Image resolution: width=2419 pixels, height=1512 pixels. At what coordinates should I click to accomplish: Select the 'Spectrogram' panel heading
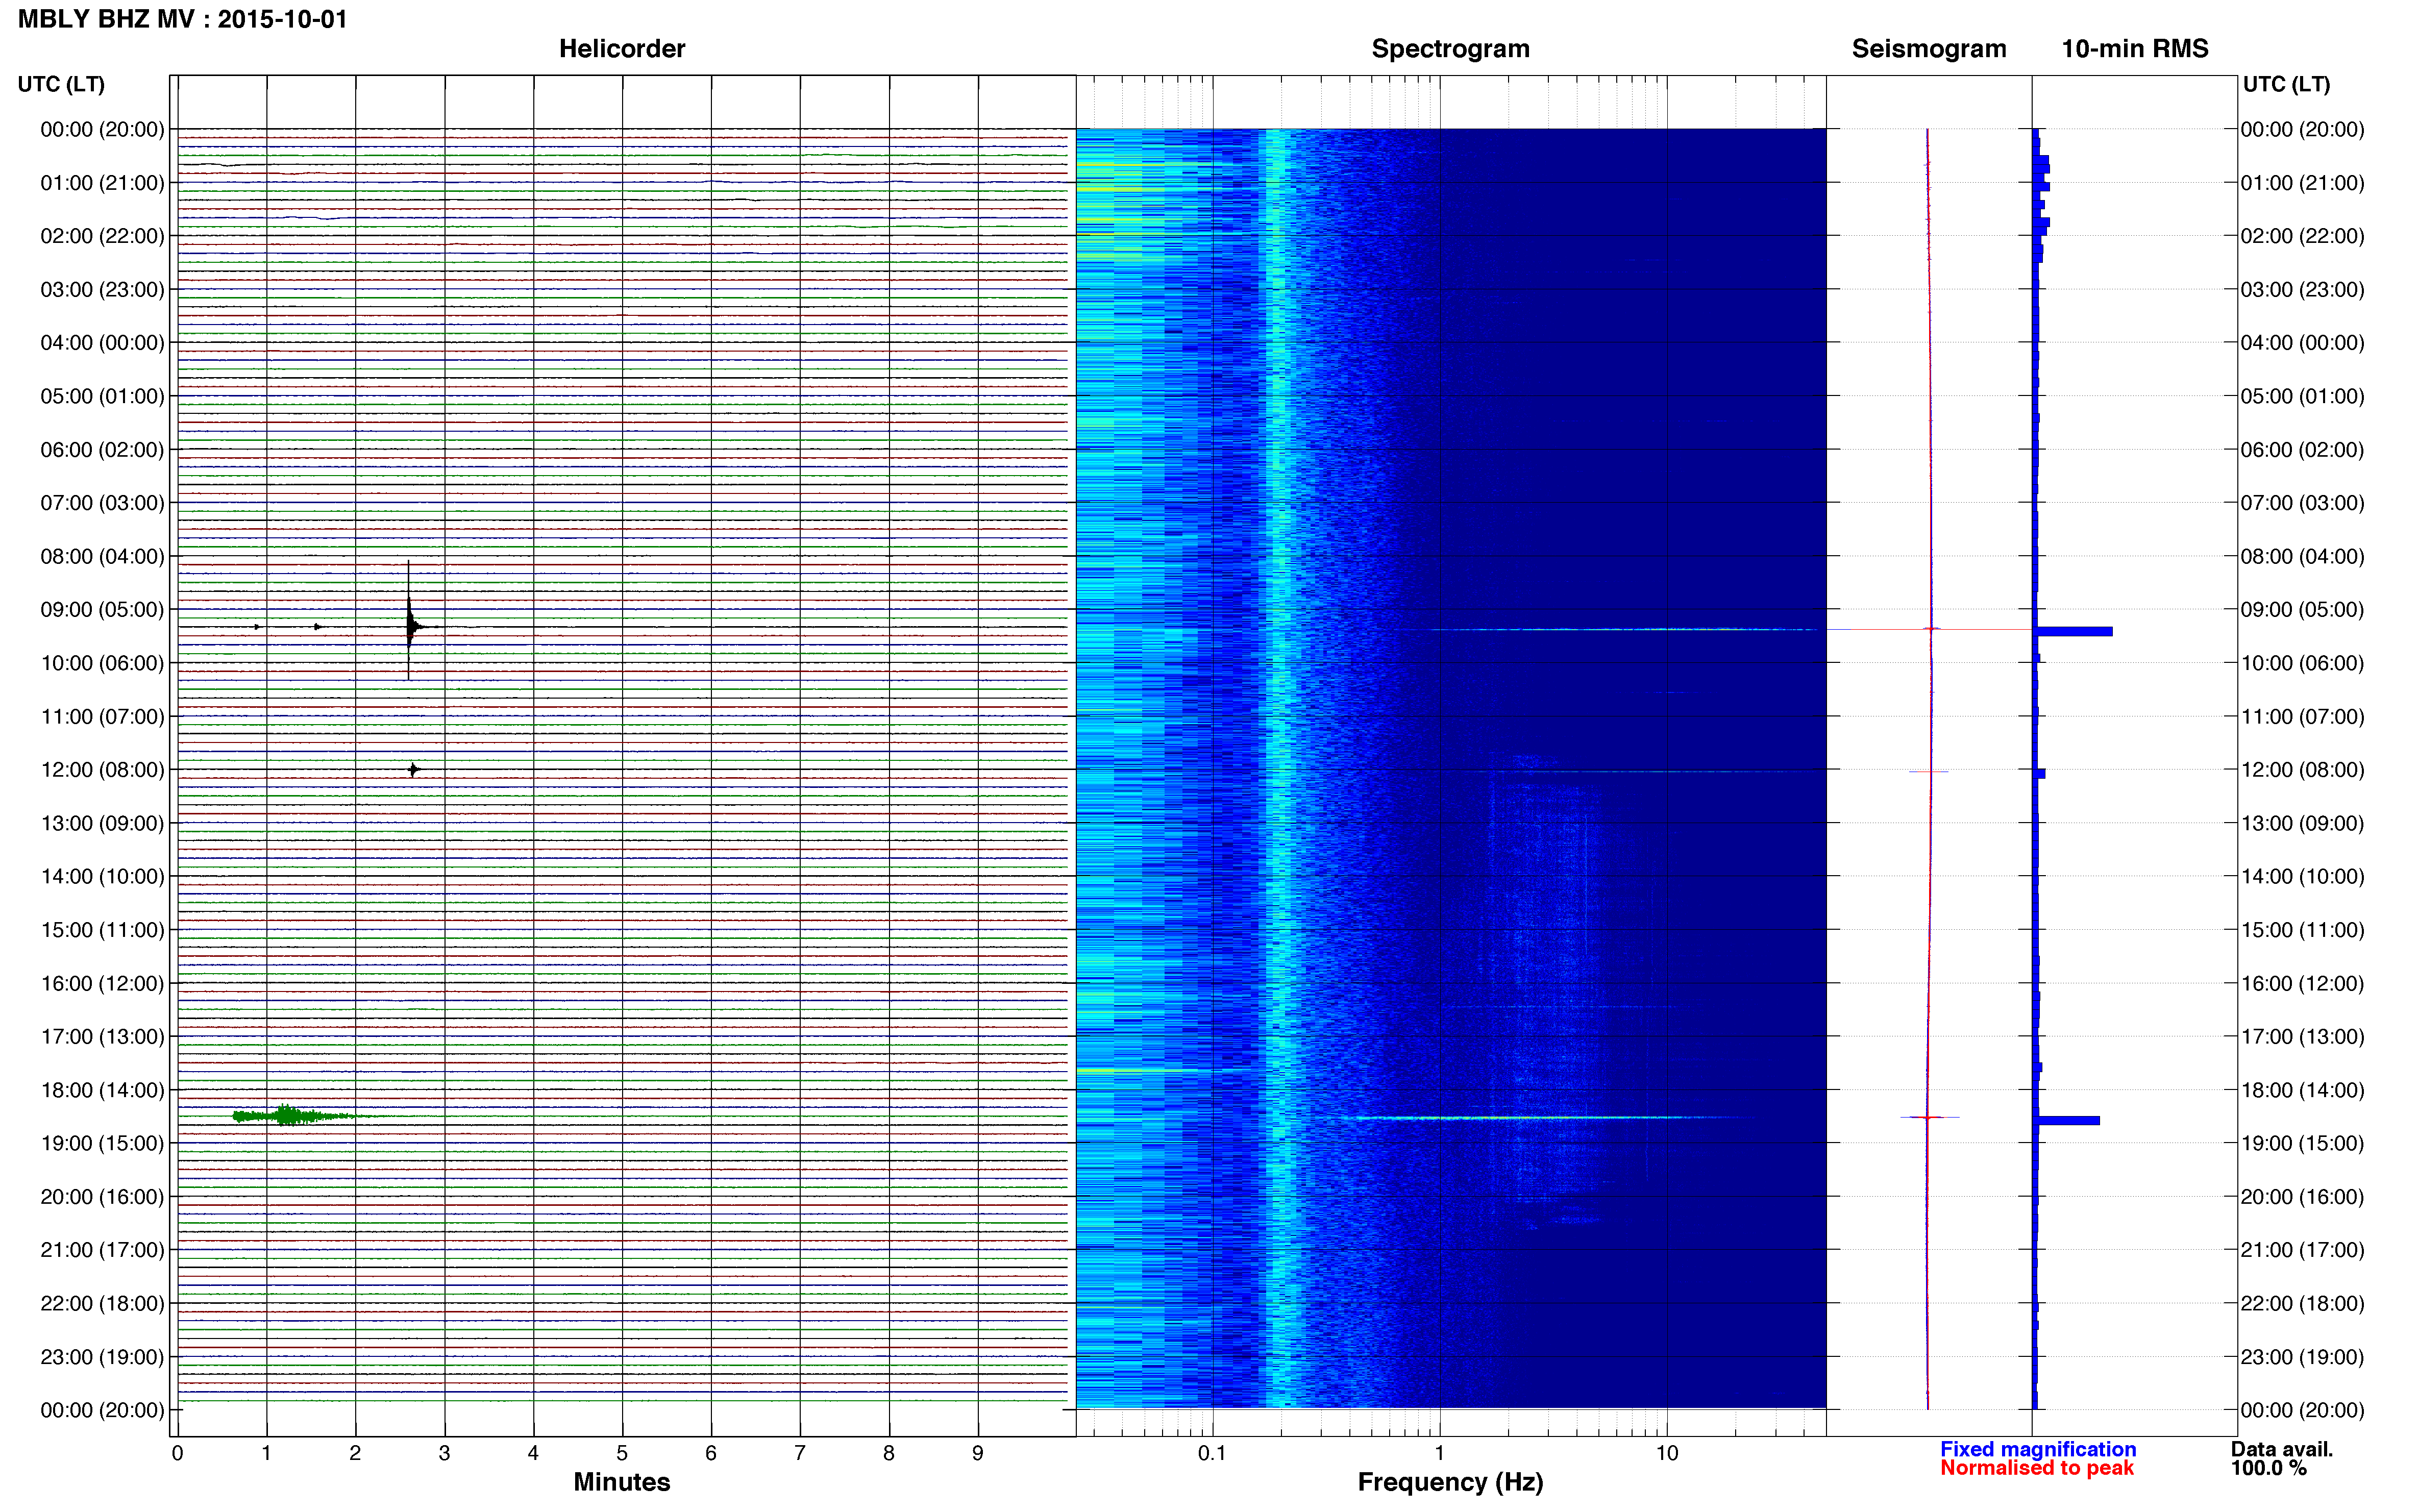pyautogui.click(x=1450, y=49)
